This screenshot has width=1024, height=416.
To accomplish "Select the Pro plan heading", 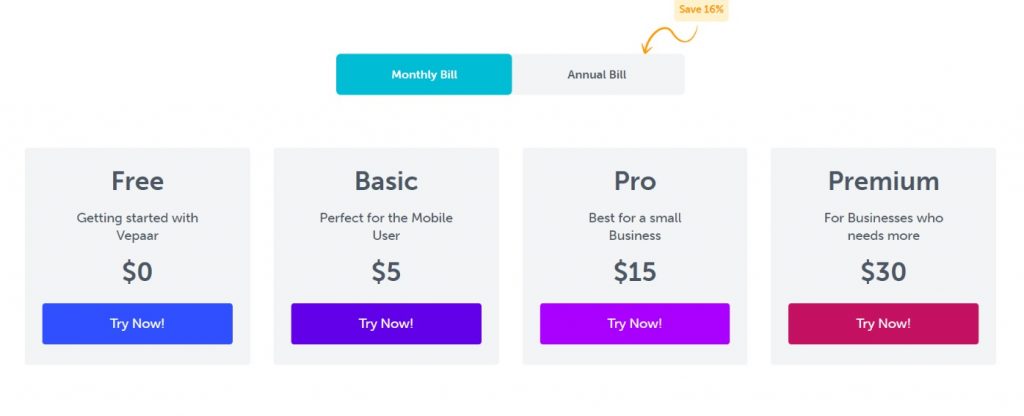I will coord(635,181).
